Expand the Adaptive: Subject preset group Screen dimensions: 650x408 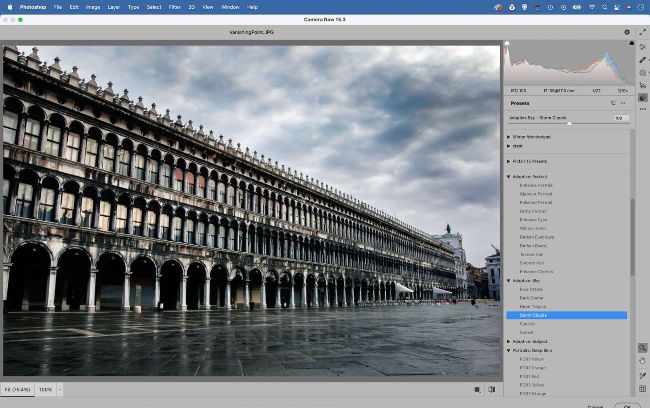tap(508, 341)
